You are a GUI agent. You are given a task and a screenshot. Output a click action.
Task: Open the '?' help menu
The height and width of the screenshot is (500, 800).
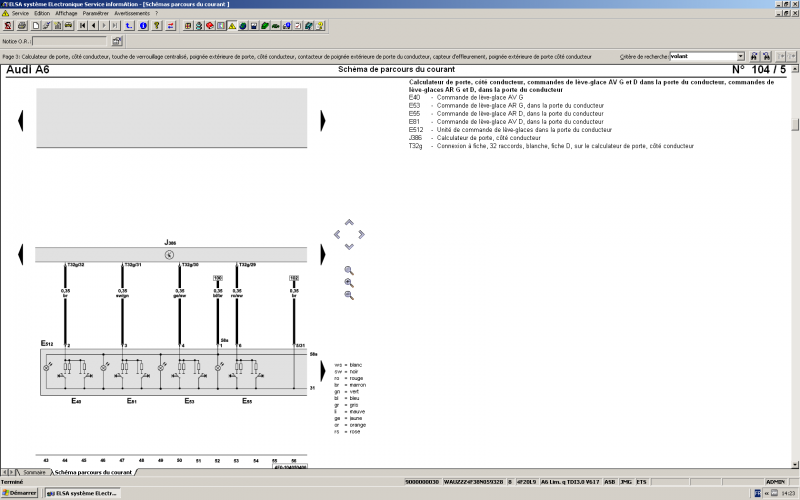[156, 13]
